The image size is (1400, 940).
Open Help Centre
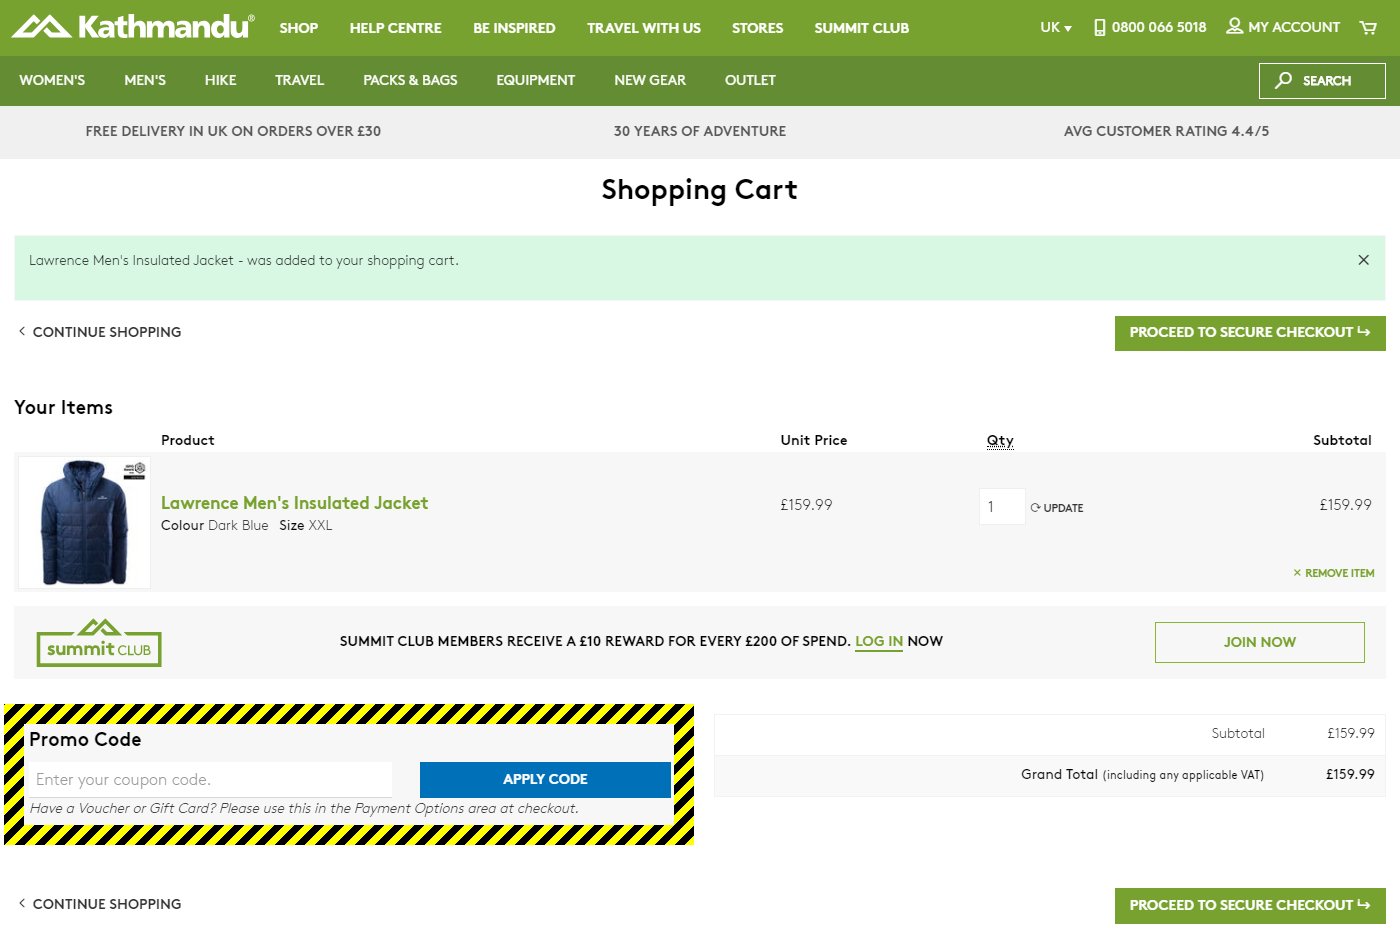[x=396, y=28]
